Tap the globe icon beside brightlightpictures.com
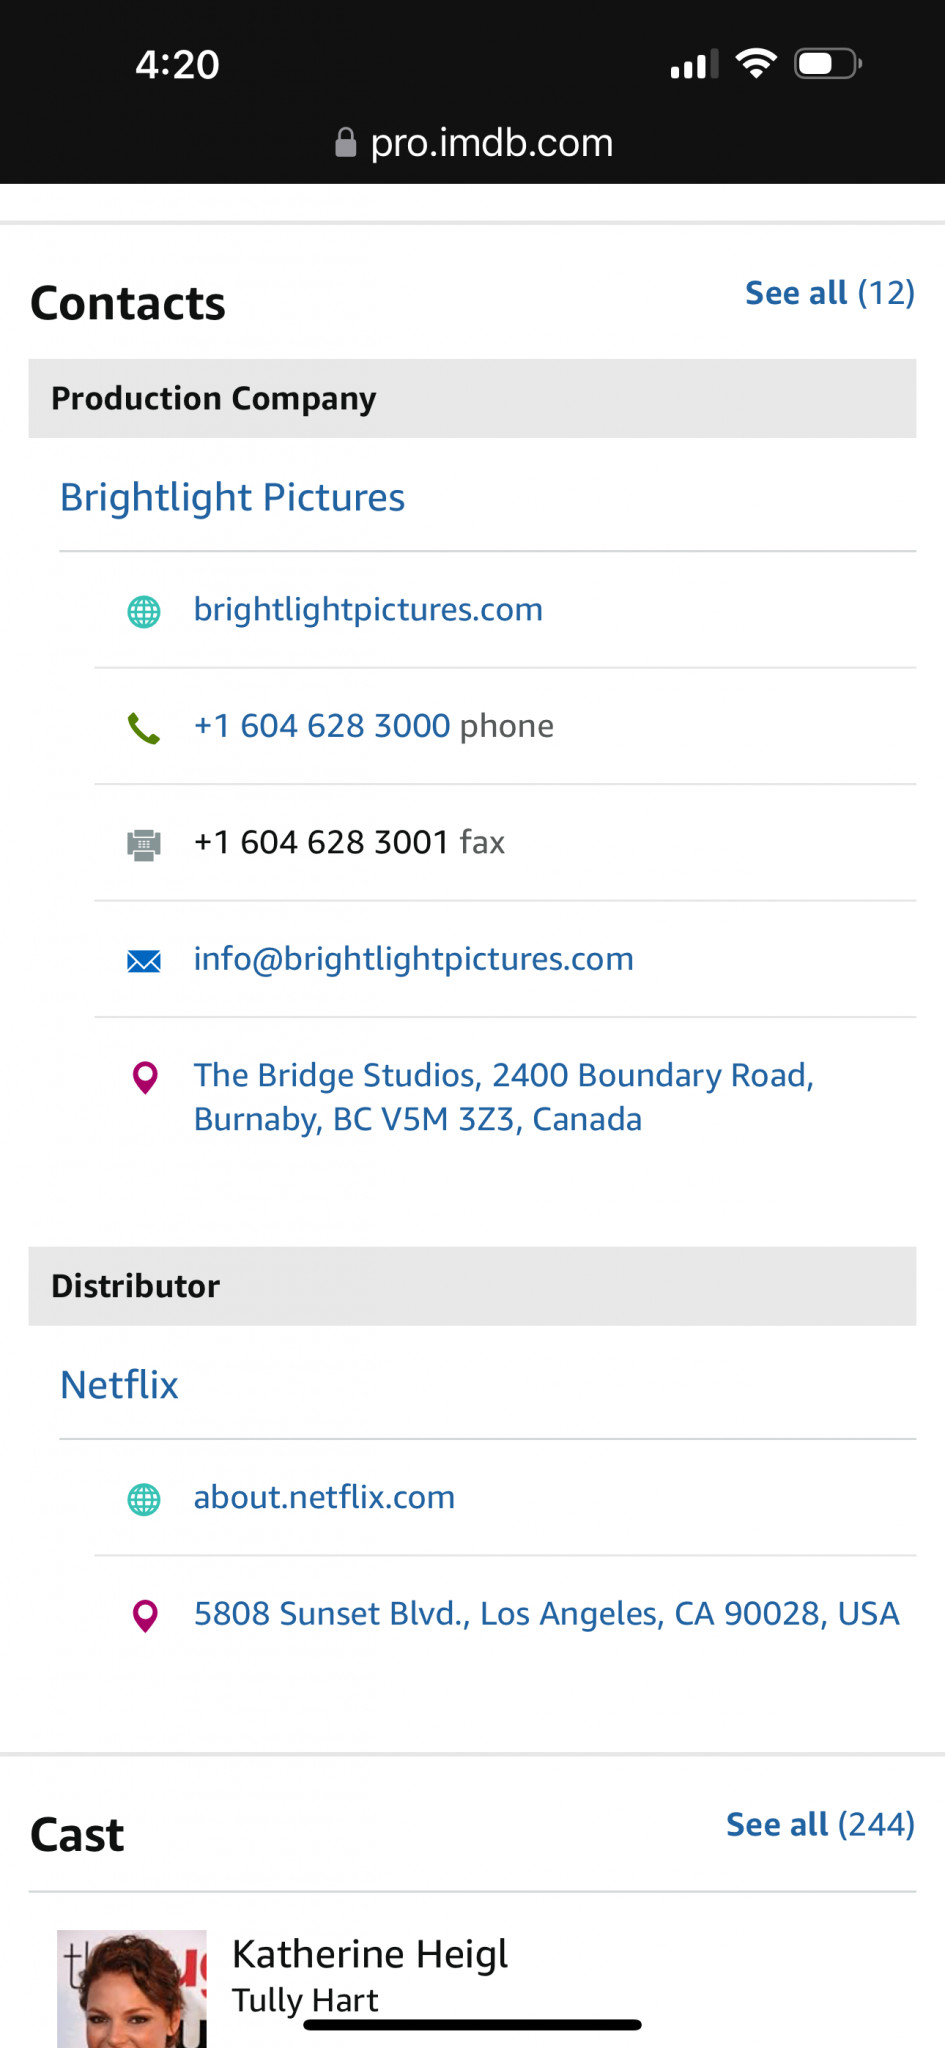Viewport: 945px width, 2048px height. point(144,611)
